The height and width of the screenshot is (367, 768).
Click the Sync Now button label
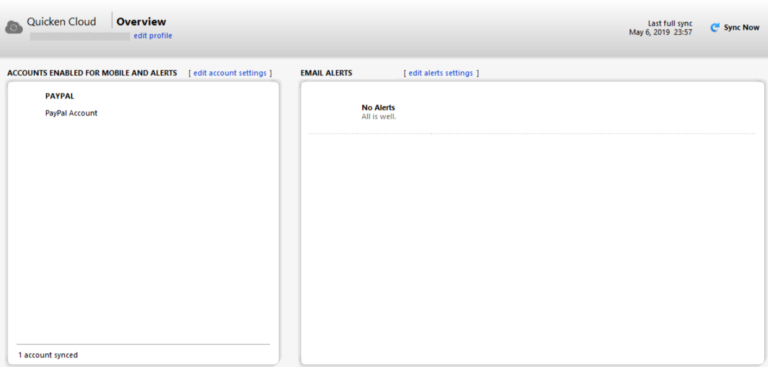coord(742,27)
